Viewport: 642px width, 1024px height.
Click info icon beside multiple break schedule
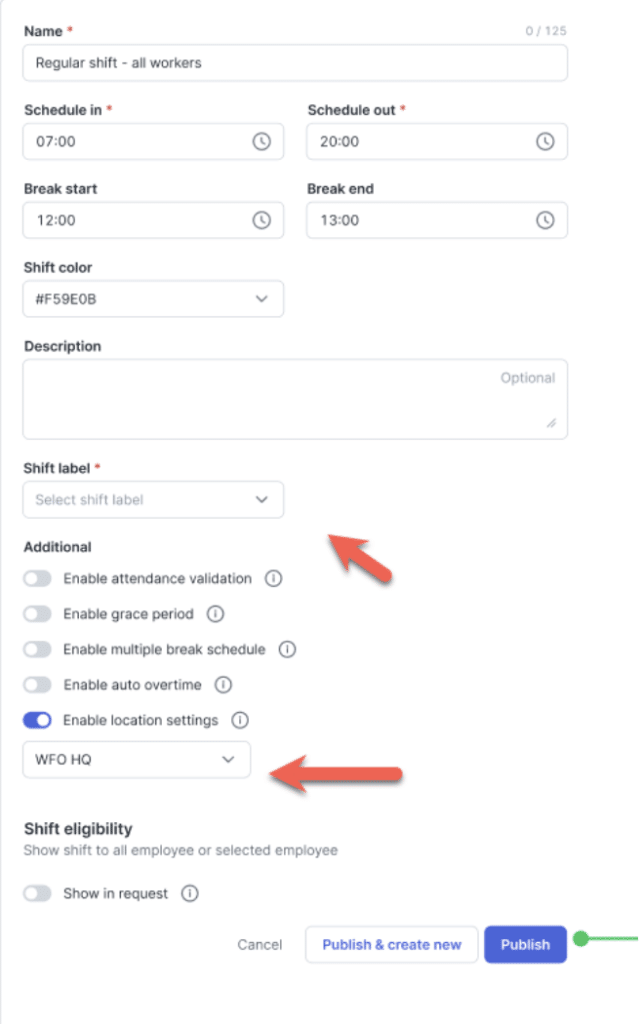(x=287, y=650)
